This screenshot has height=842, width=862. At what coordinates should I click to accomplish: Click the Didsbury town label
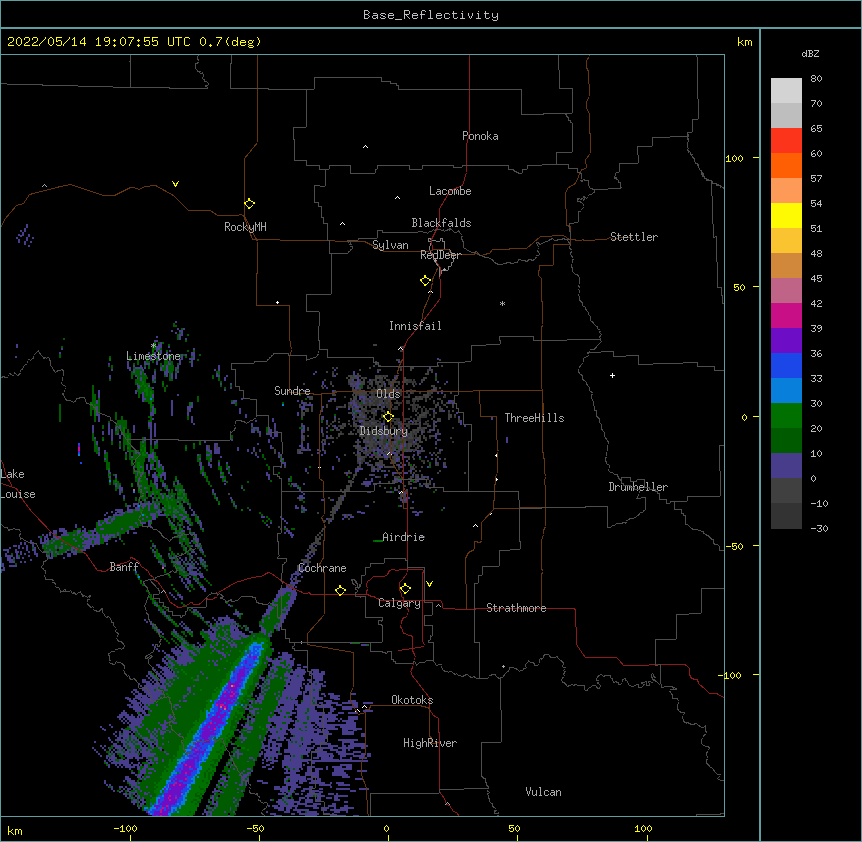point(384,431)
